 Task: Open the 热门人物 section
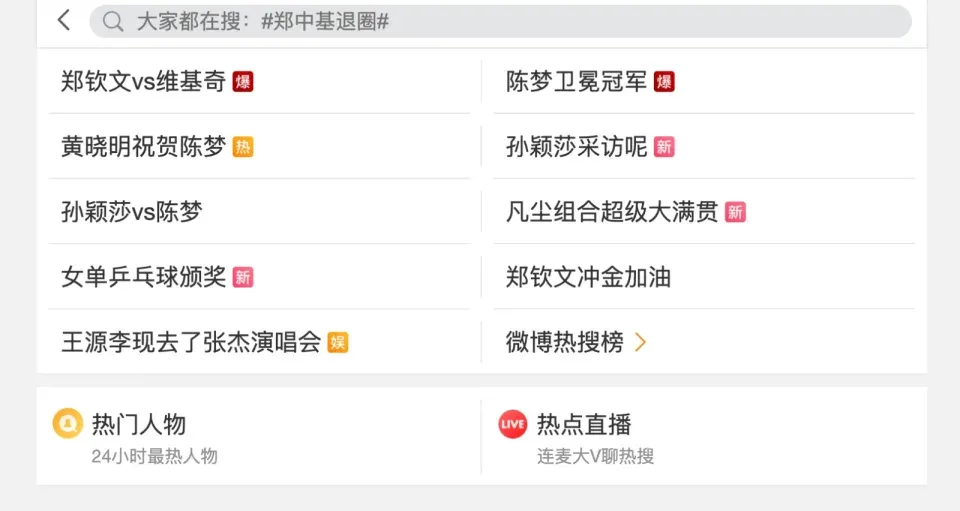click(x=139, y=424)
